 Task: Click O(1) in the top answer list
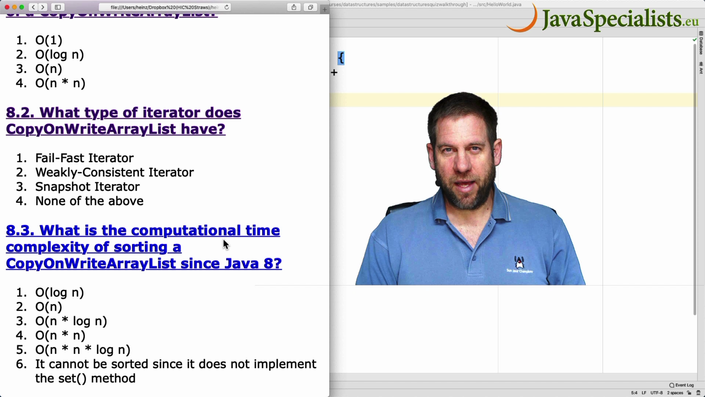(49, 40)
